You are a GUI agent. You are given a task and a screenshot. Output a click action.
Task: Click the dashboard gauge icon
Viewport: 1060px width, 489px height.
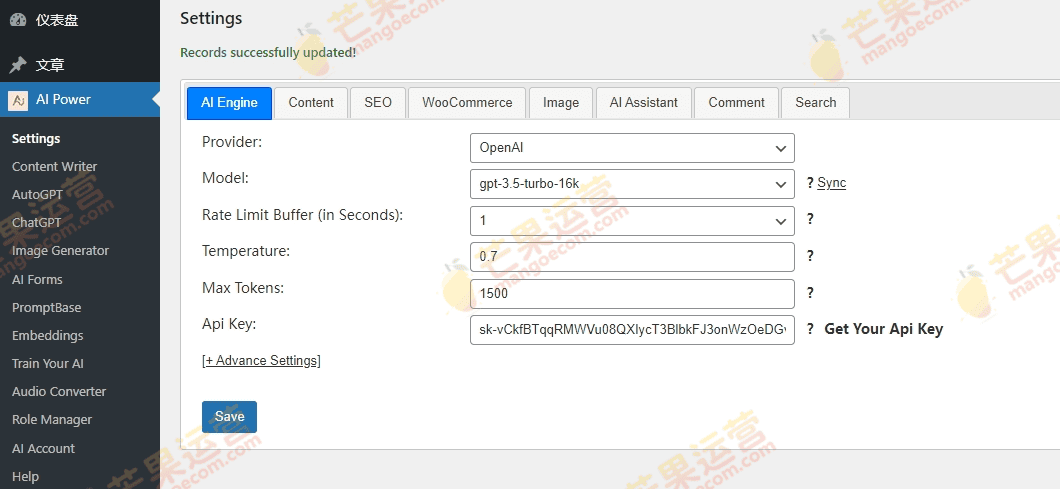tap(18, 20)
